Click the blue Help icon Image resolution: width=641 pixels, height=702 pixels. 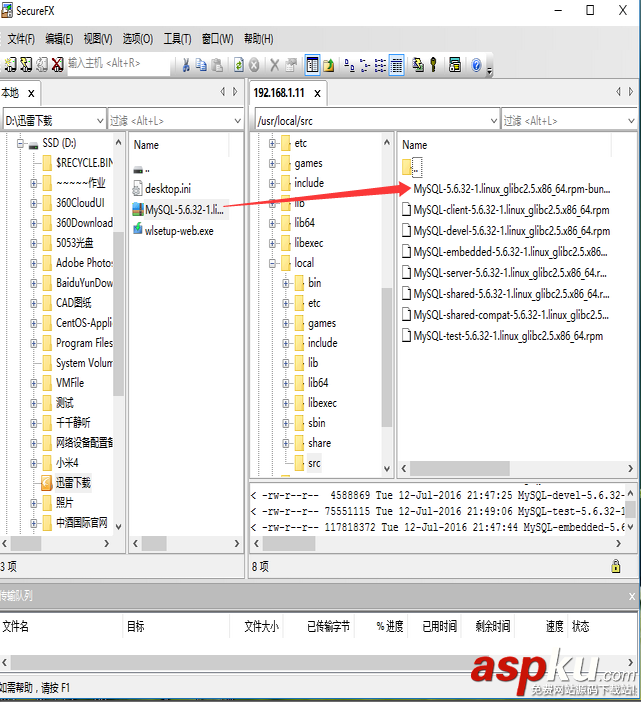pos(476,65)
